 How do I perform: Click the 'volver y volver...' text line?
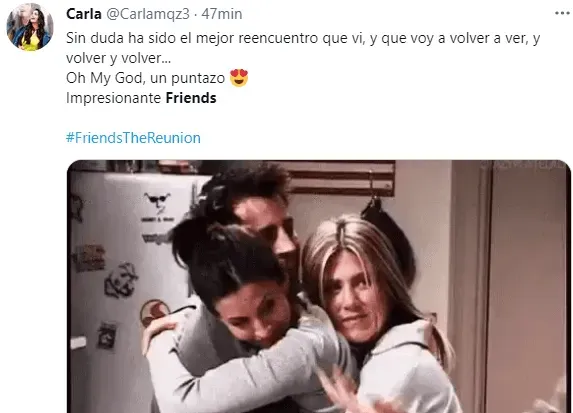[118, 58]
